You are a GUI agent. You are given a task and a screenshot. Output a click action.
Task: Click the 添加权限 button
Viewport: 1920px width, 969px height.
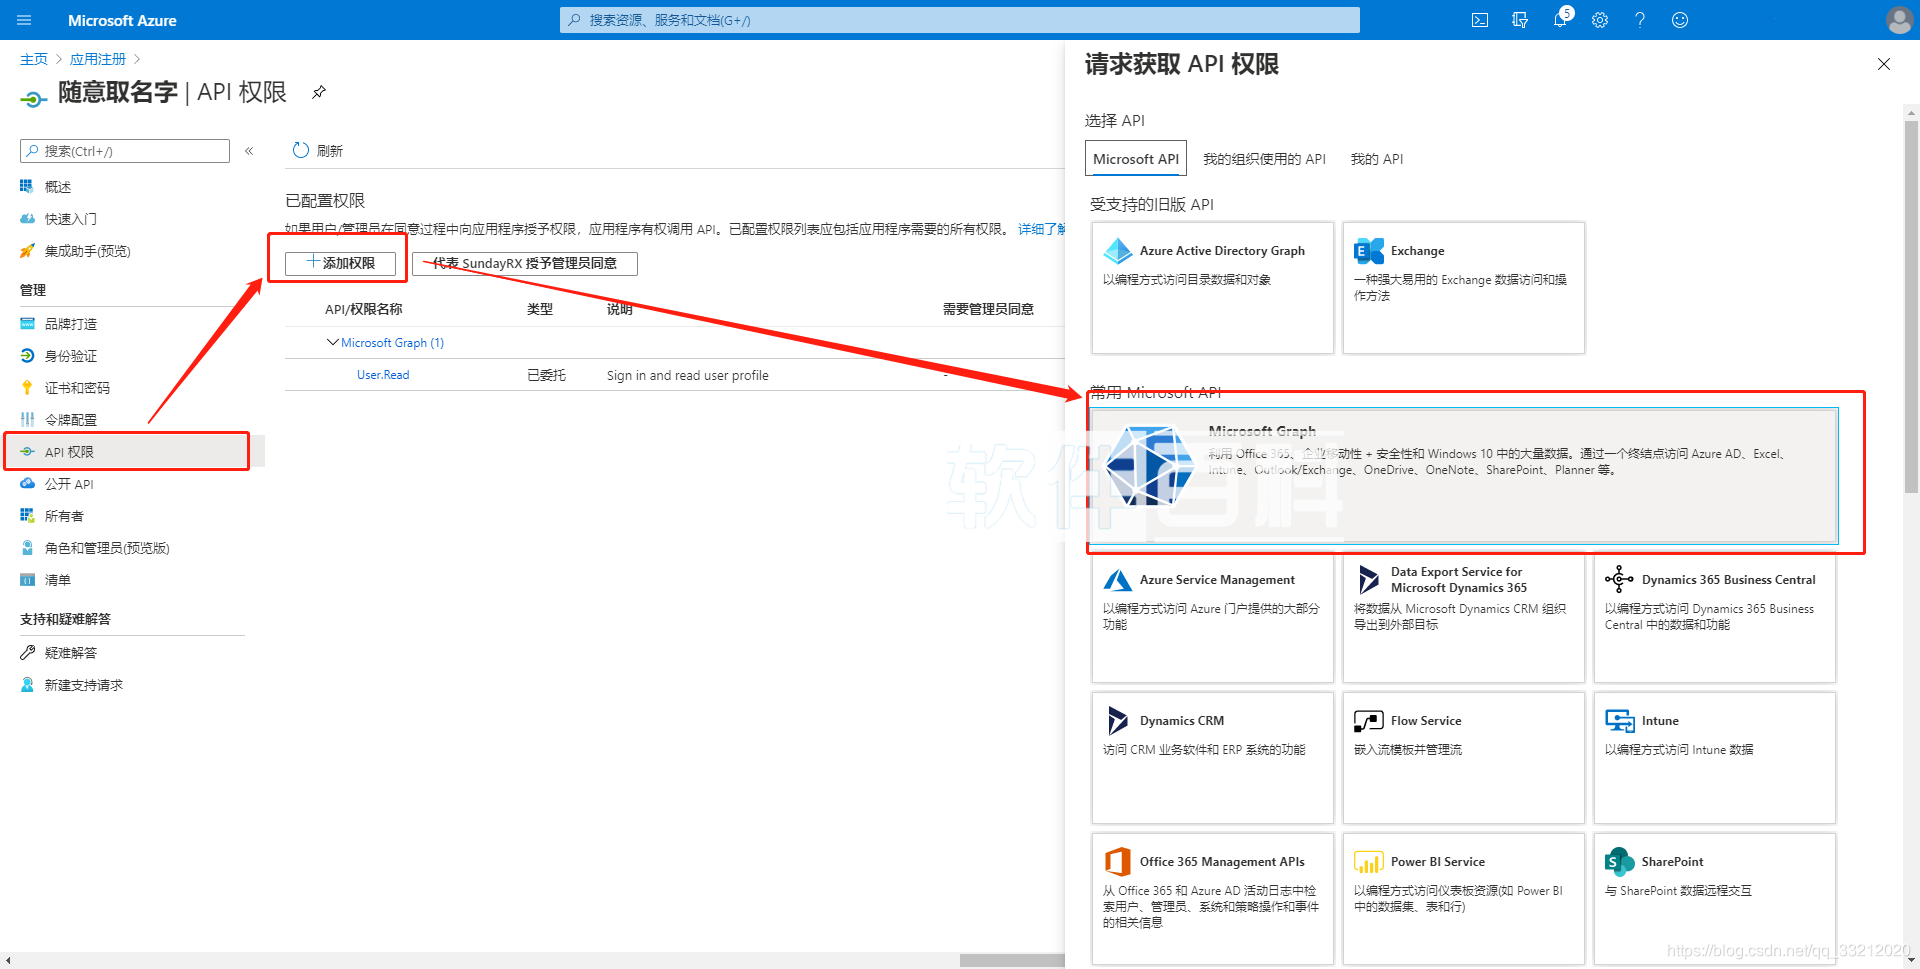click(341, 263)
